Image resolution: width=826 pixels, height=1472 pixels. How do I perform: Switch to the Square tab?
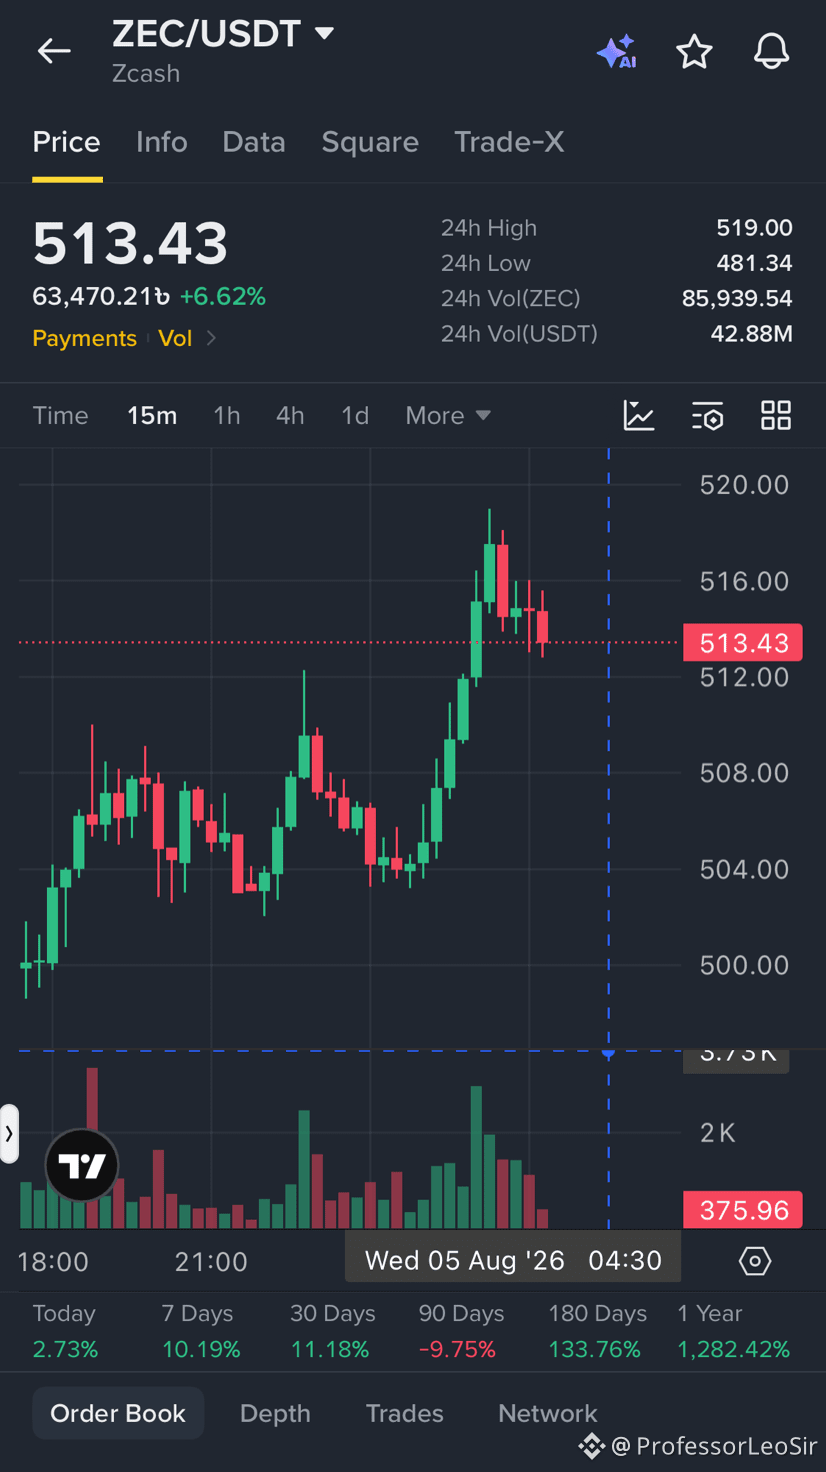pyautogui.click(x=370, y=142)
